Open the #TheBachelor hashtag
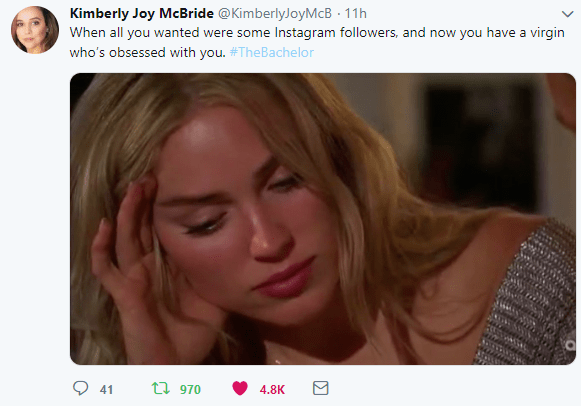Image resolution: width=581 pixels, height=406 pixels. 272,52
